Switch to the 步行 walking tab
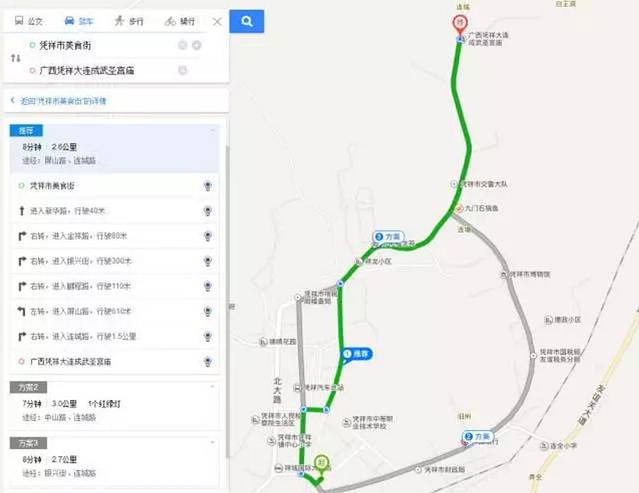This screenshot has width=639, height=493. (129, 21)
